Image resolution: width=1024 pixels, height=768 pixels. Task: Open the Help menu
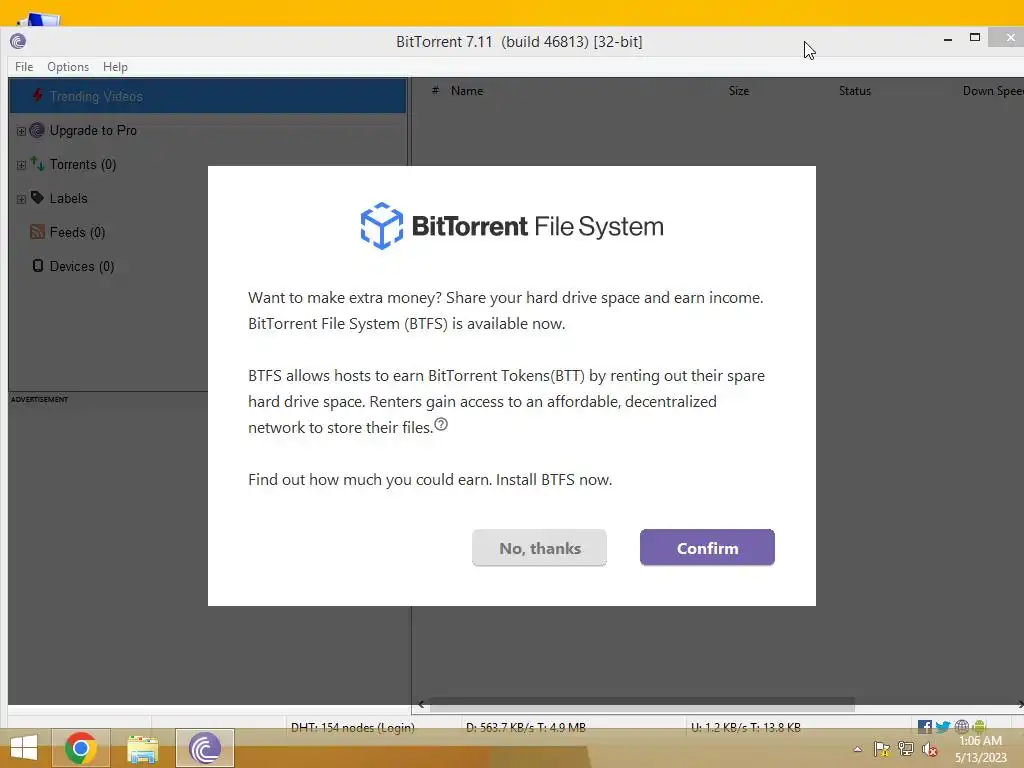[115, 67]
